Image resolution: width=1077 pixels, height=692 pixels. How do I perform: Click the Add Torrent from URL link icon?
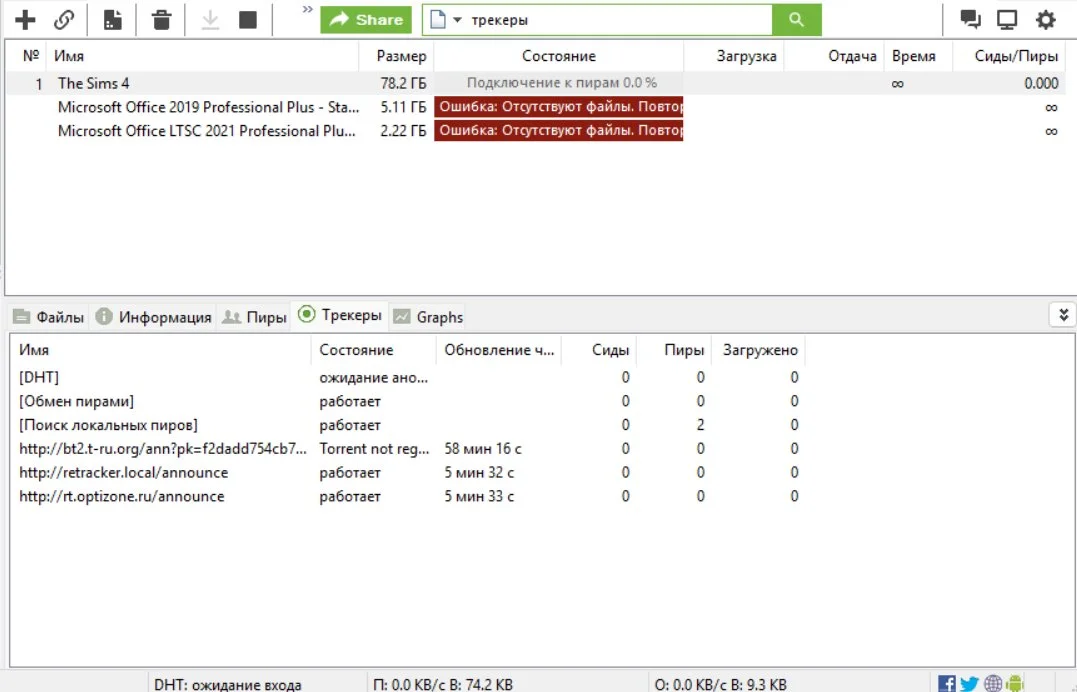tap(64, 19)
